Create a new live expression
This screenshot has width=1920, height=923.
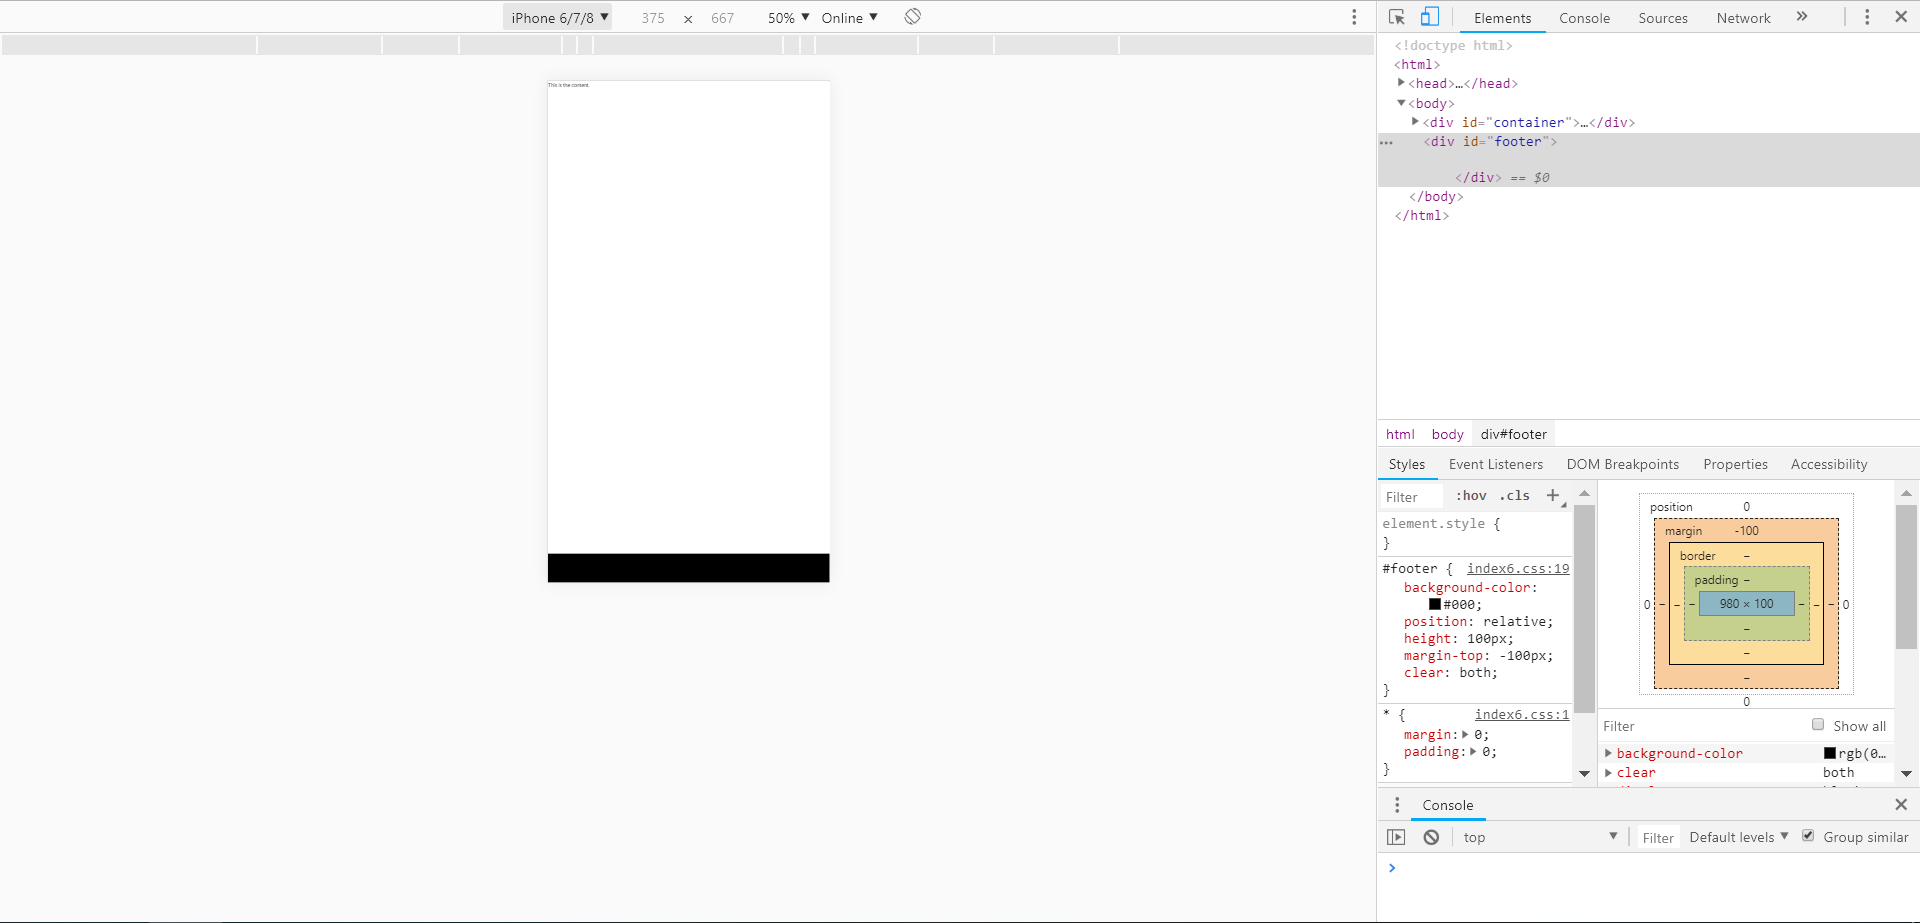click(1397, 837)
